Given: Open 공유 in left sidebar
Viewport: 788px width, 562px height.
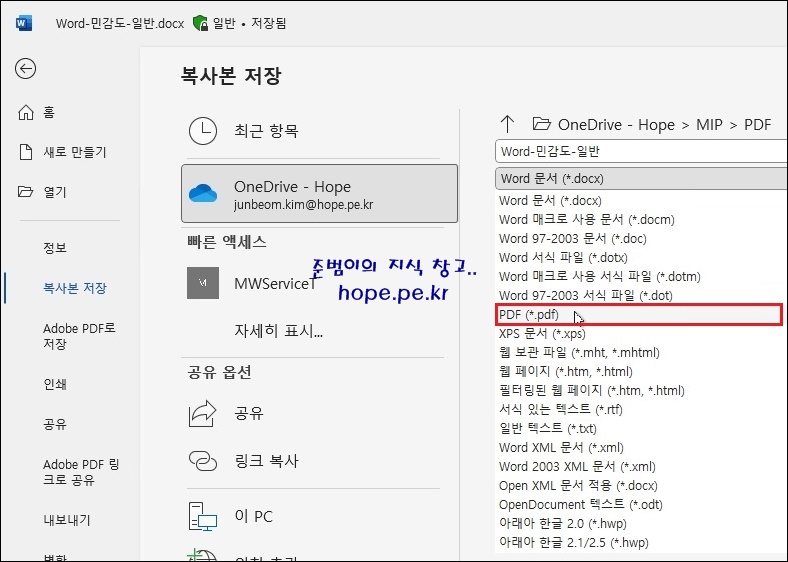Looking at the screenshot, I should coord(55,424).
